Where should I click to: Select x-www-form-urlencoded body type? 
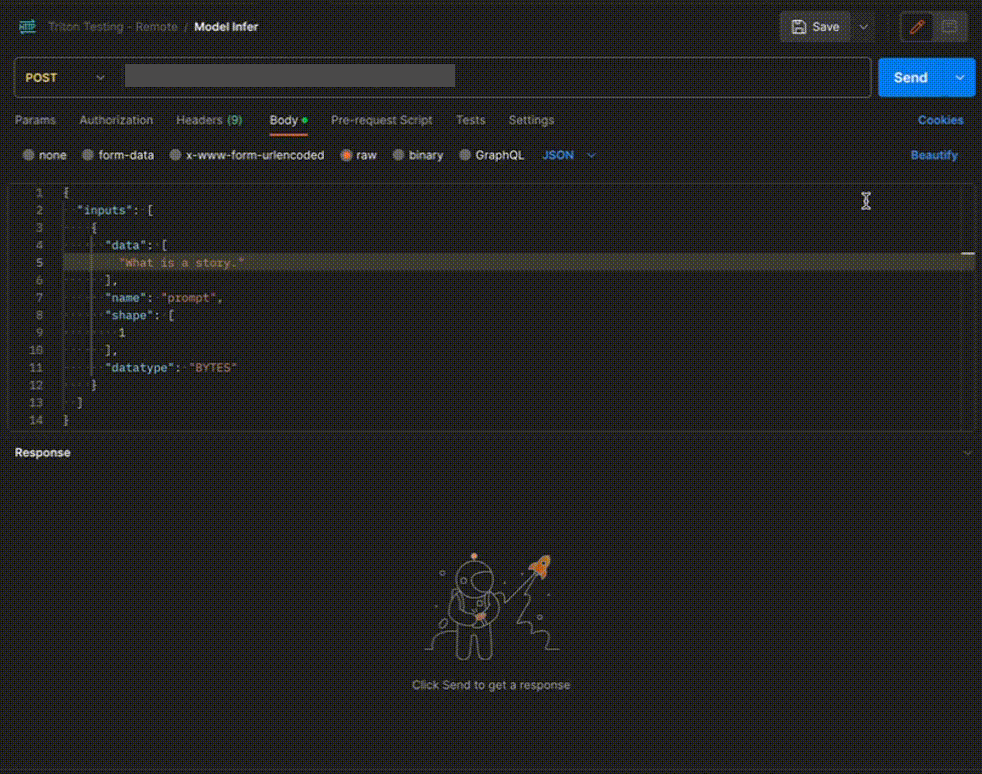tap(176, 156)
